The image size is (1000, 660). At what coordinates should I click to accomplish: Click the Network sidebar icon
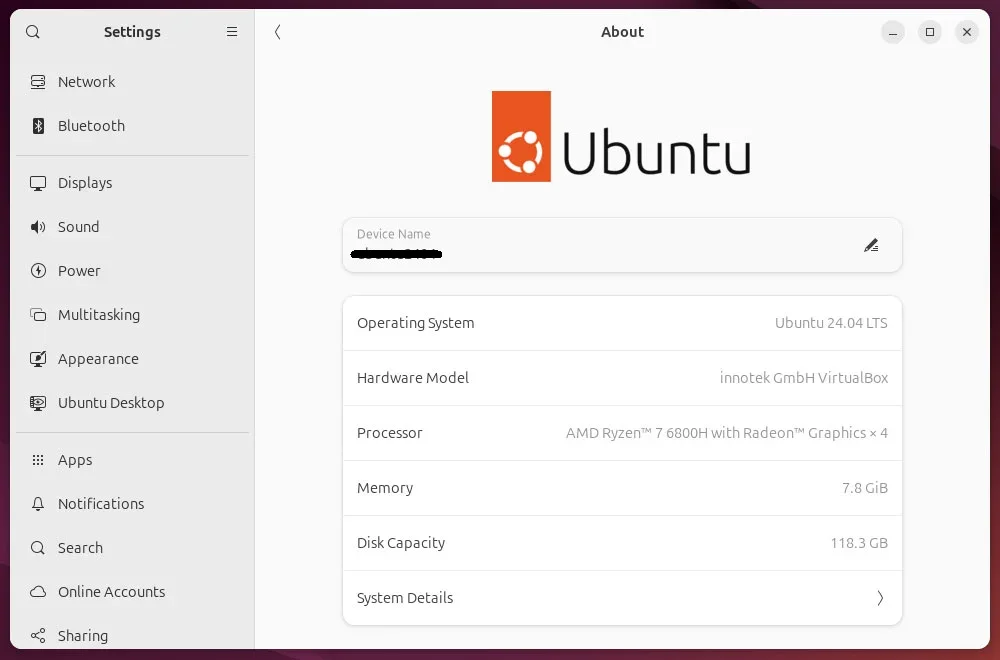coord(38,82)
